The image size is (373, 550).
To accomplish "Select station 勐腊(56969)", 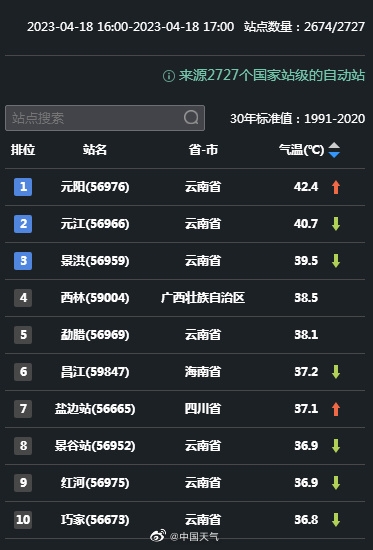I will (x=95, y=335).
